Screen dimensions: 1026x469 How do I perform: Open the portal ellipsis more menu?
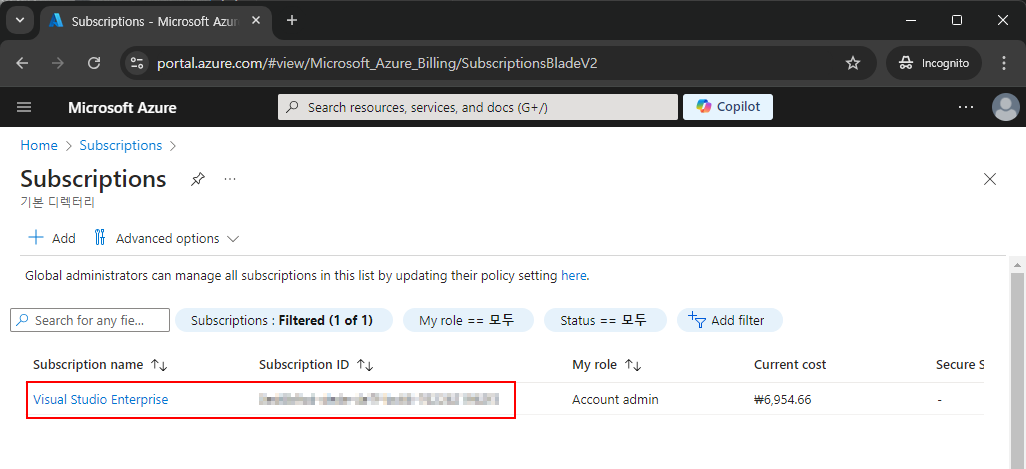coord(966,107)
